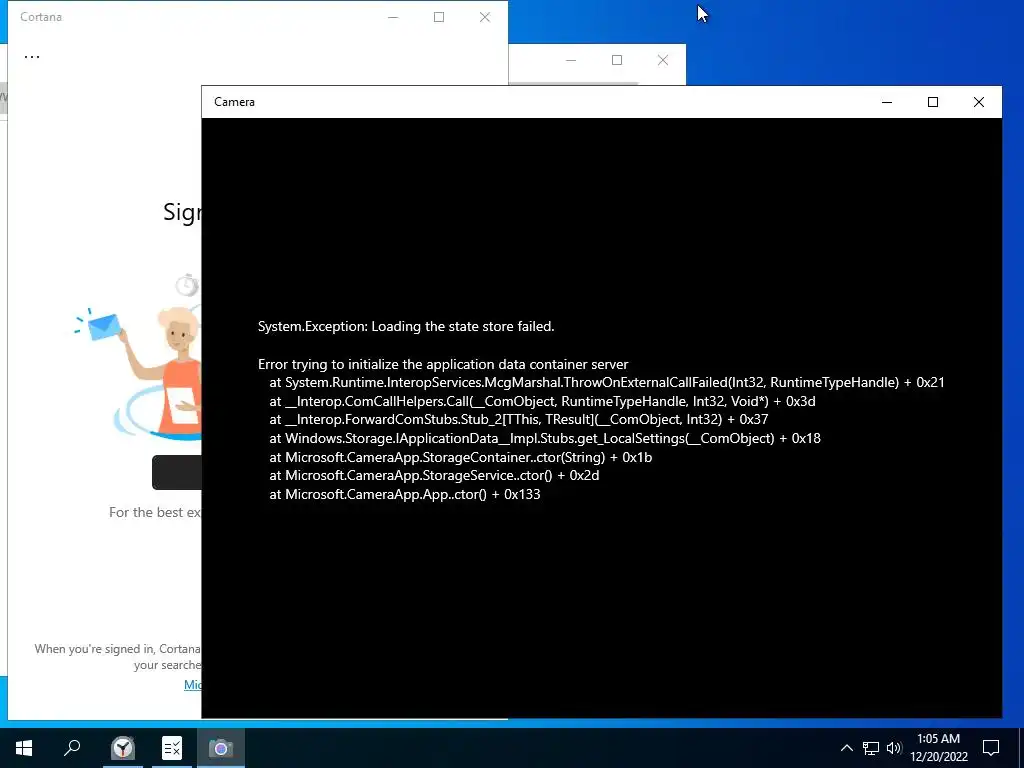The width and height of the screenshot is (1024, 768).
Task: Open the volume speaker tray icon
Action: 894,748
